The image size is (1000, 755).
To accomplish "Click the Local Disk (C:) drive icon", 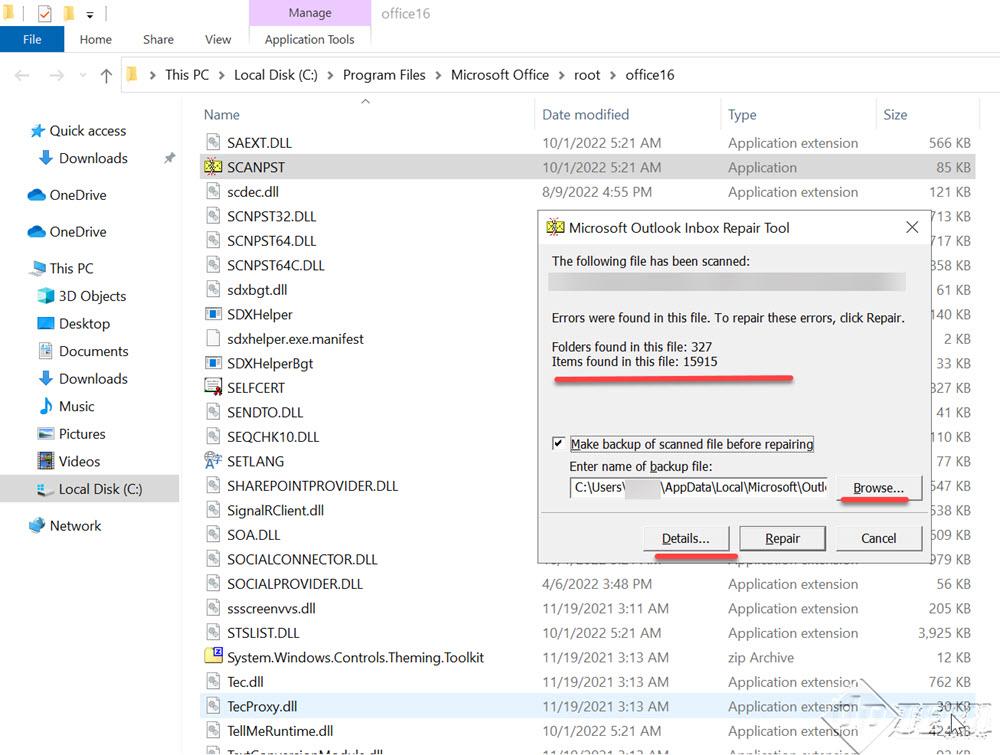I will [45, 489].
